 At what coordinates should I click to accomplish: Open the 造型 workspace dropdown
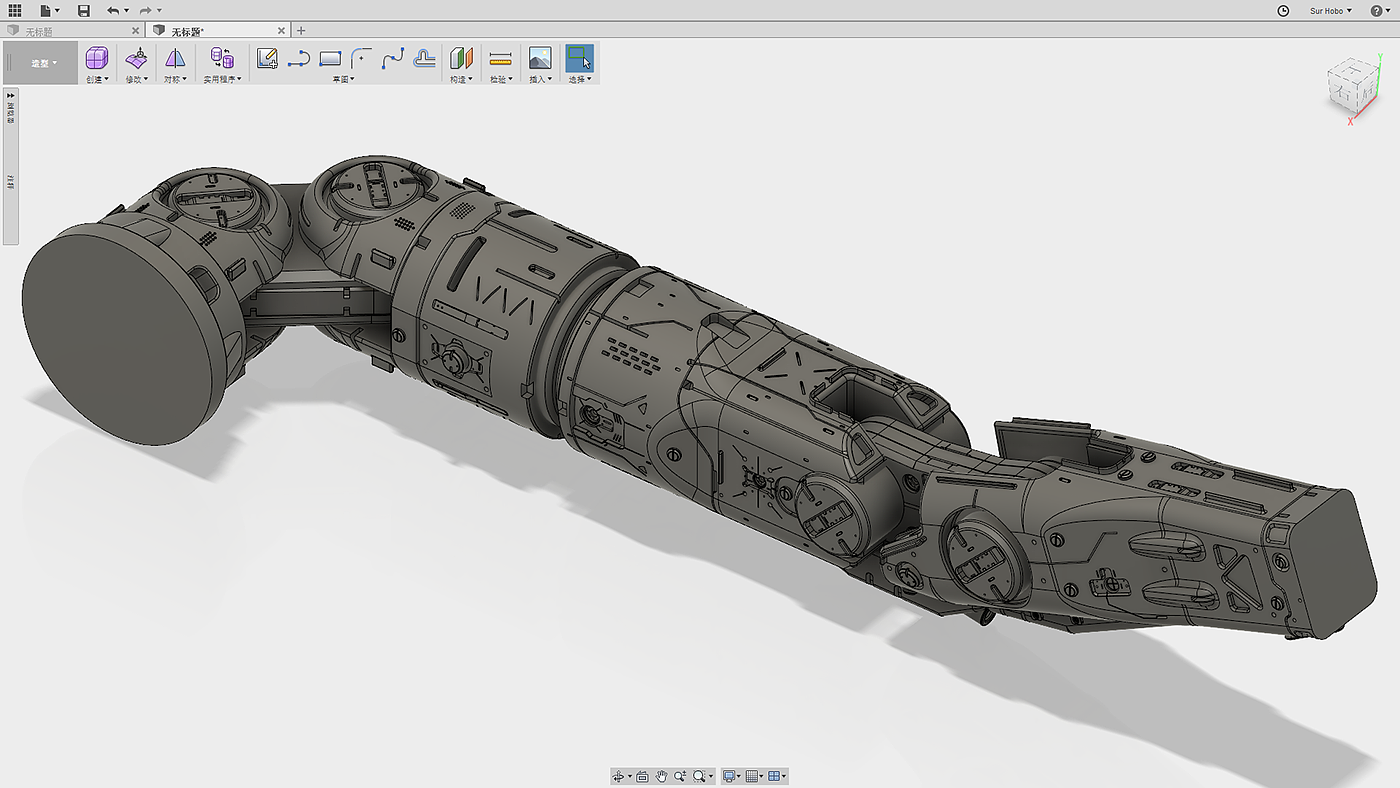[43, 63]
